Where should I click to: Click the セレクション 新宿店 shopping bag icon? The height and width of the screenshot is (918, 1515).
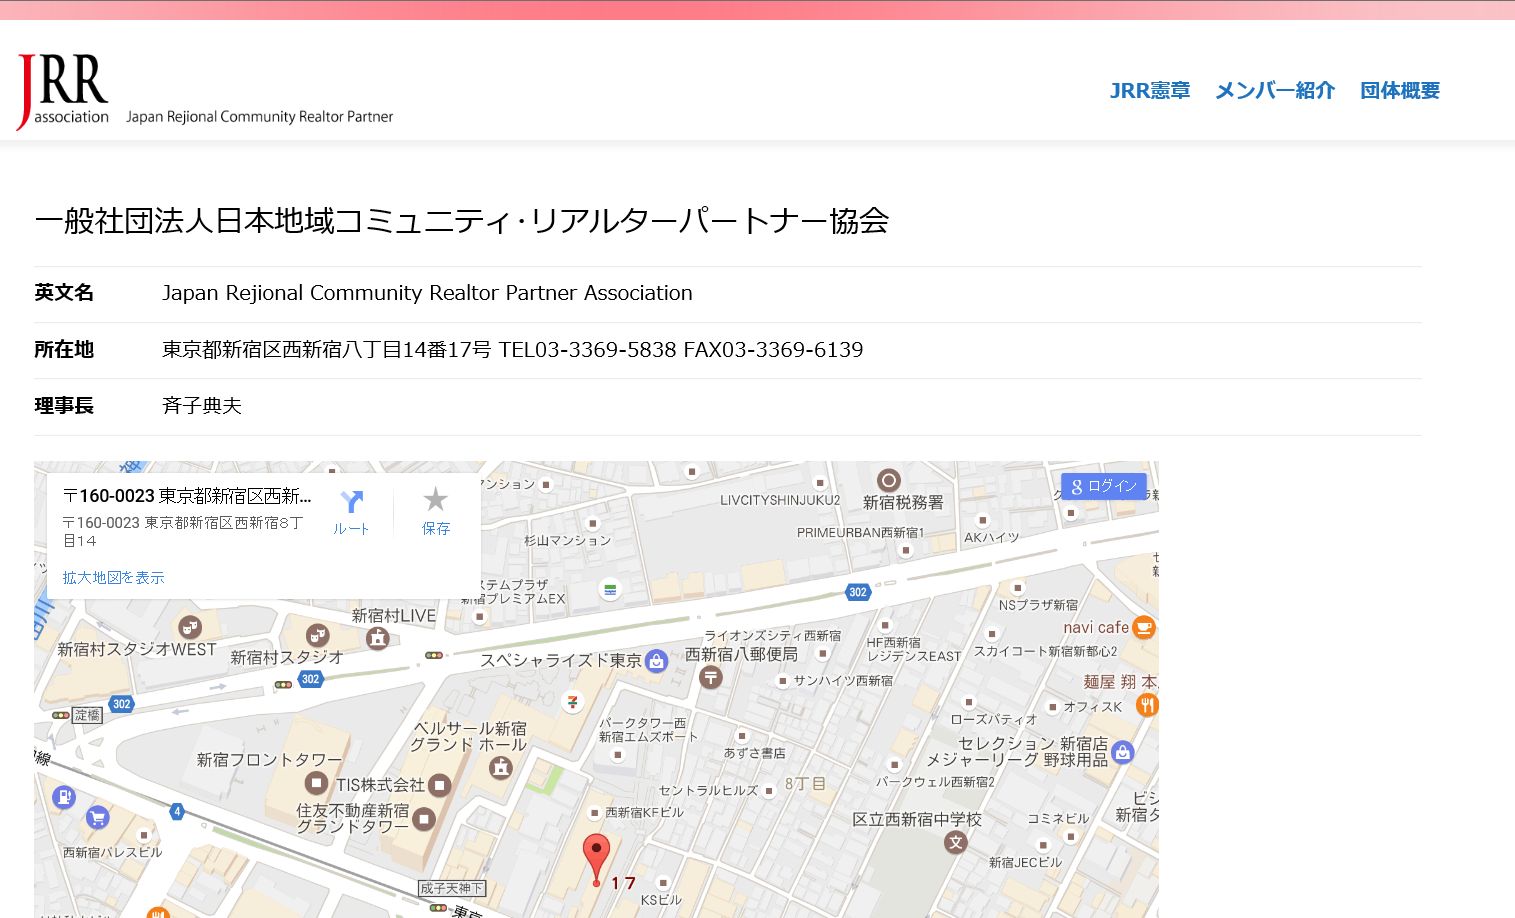coord(1122,753)
